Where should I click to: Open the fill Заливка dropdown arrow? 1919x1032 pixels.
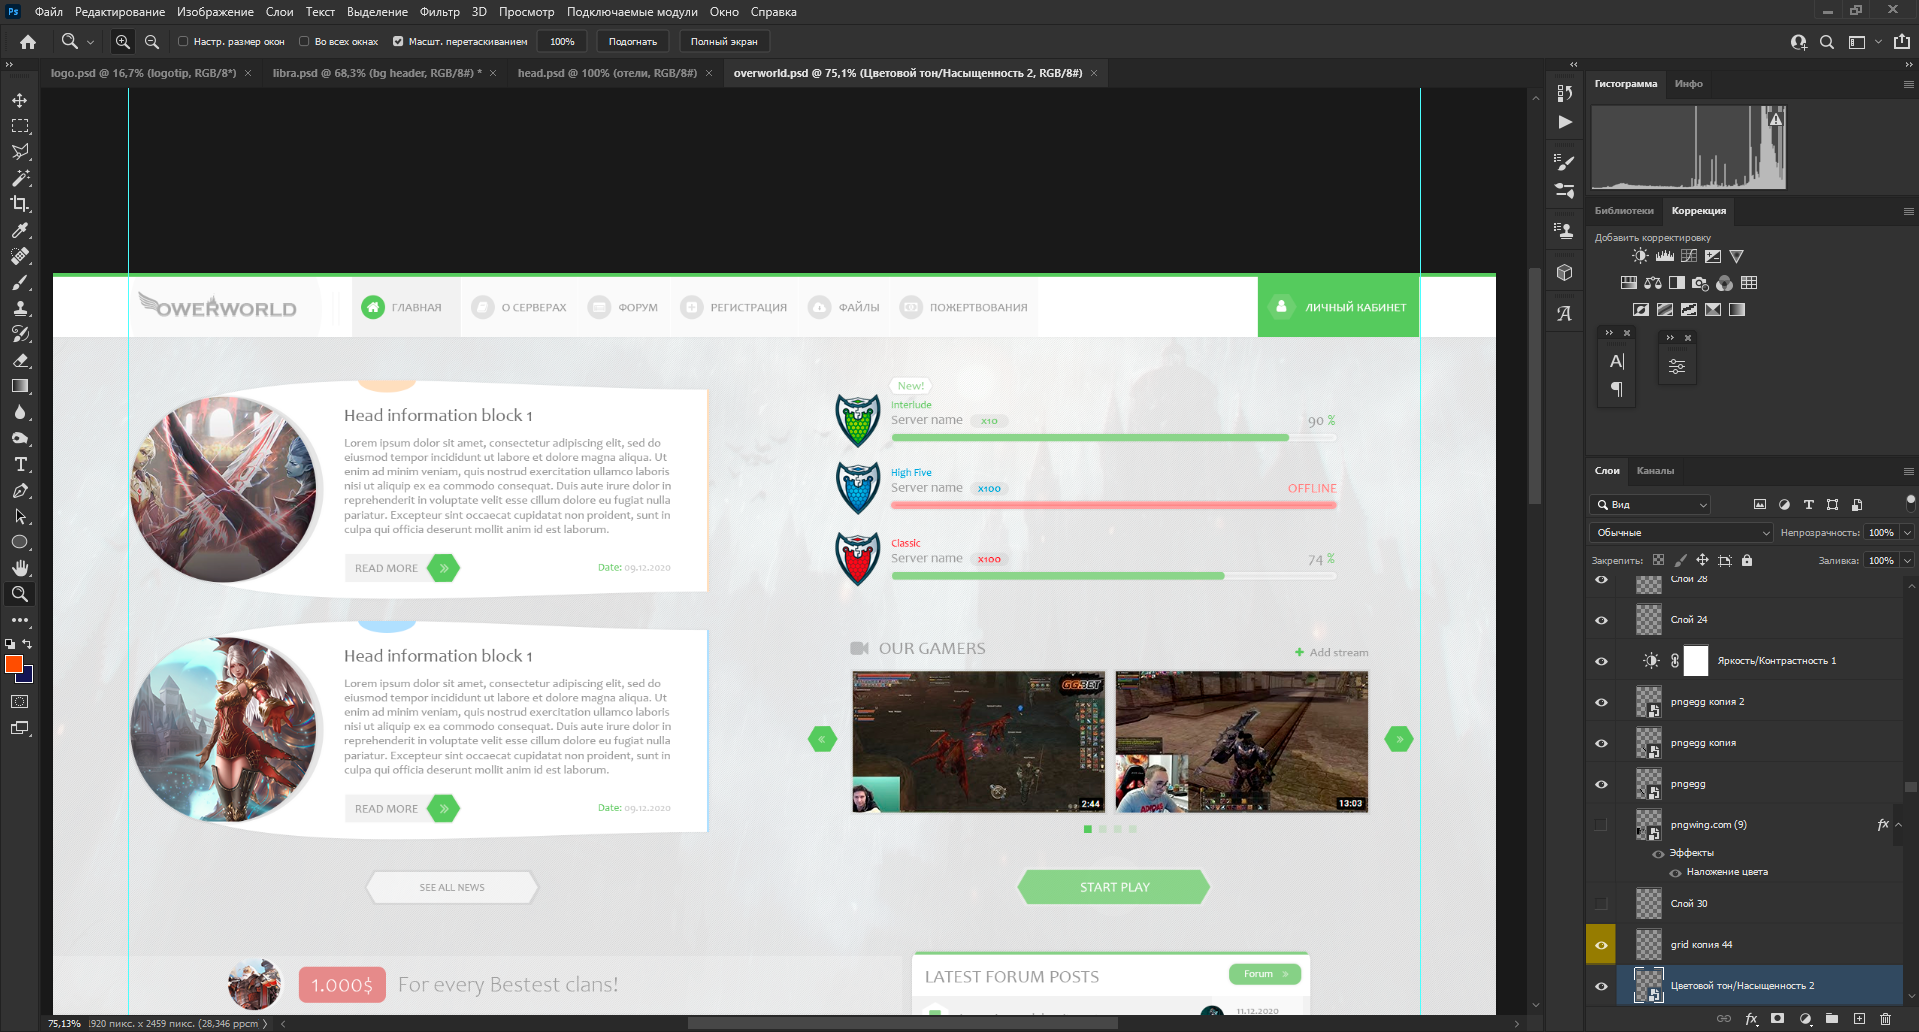(1907, 561)
